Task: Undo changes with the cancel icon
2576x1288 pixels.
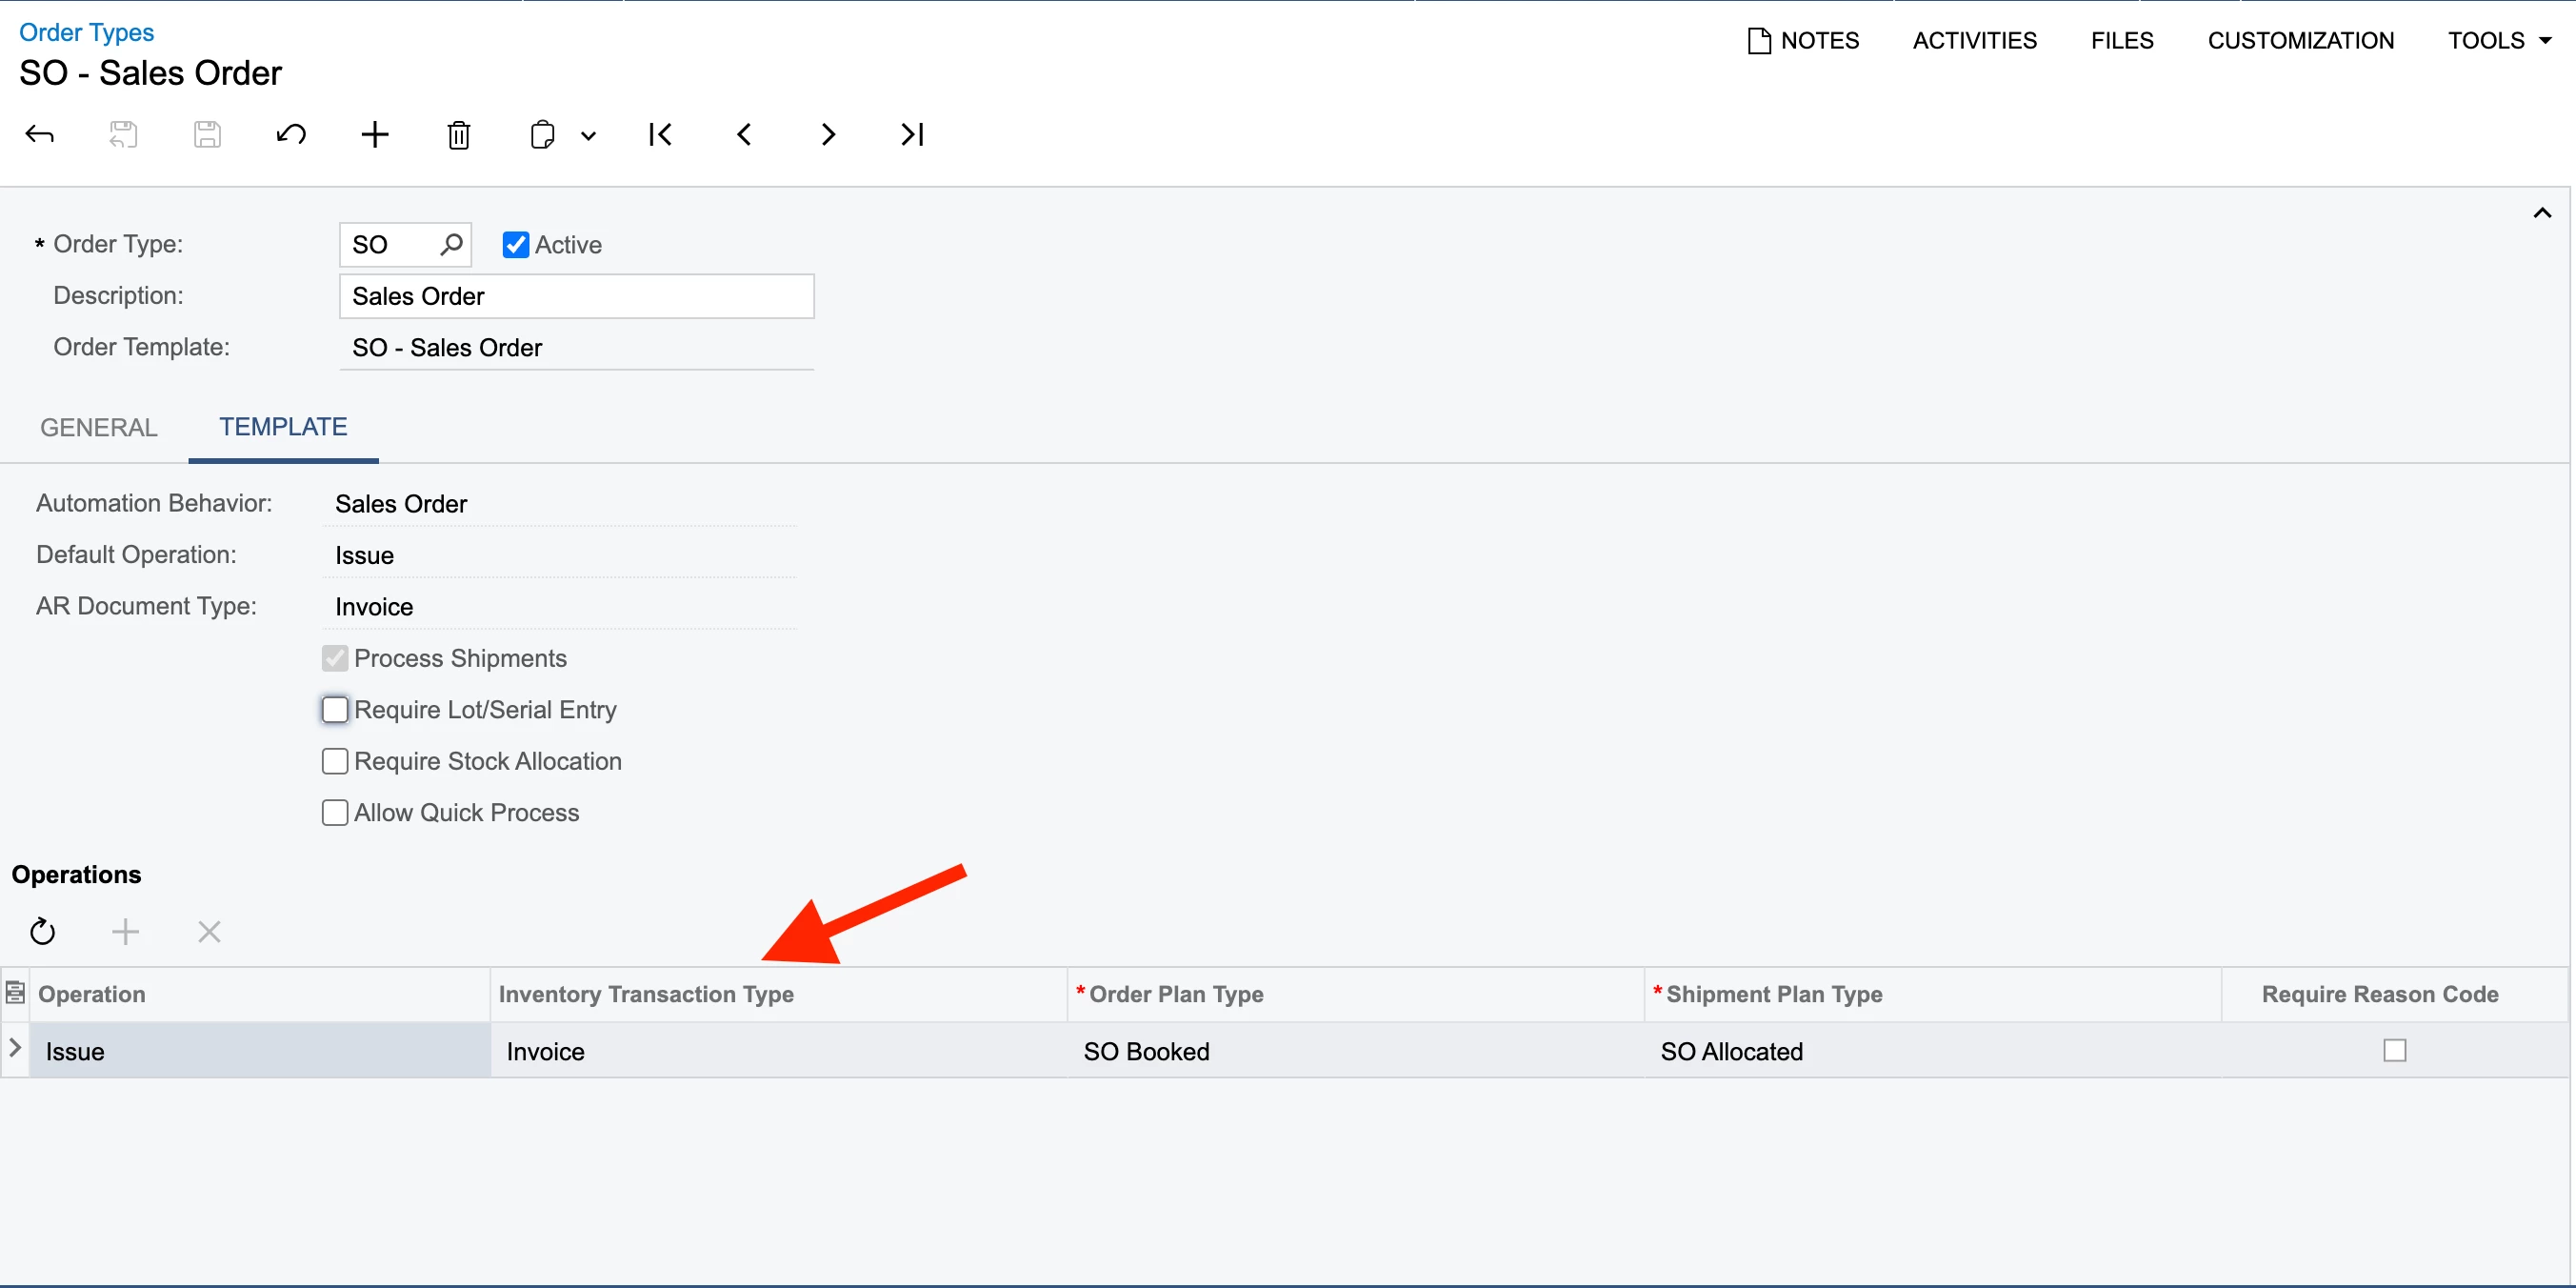Action: [291, 134]
